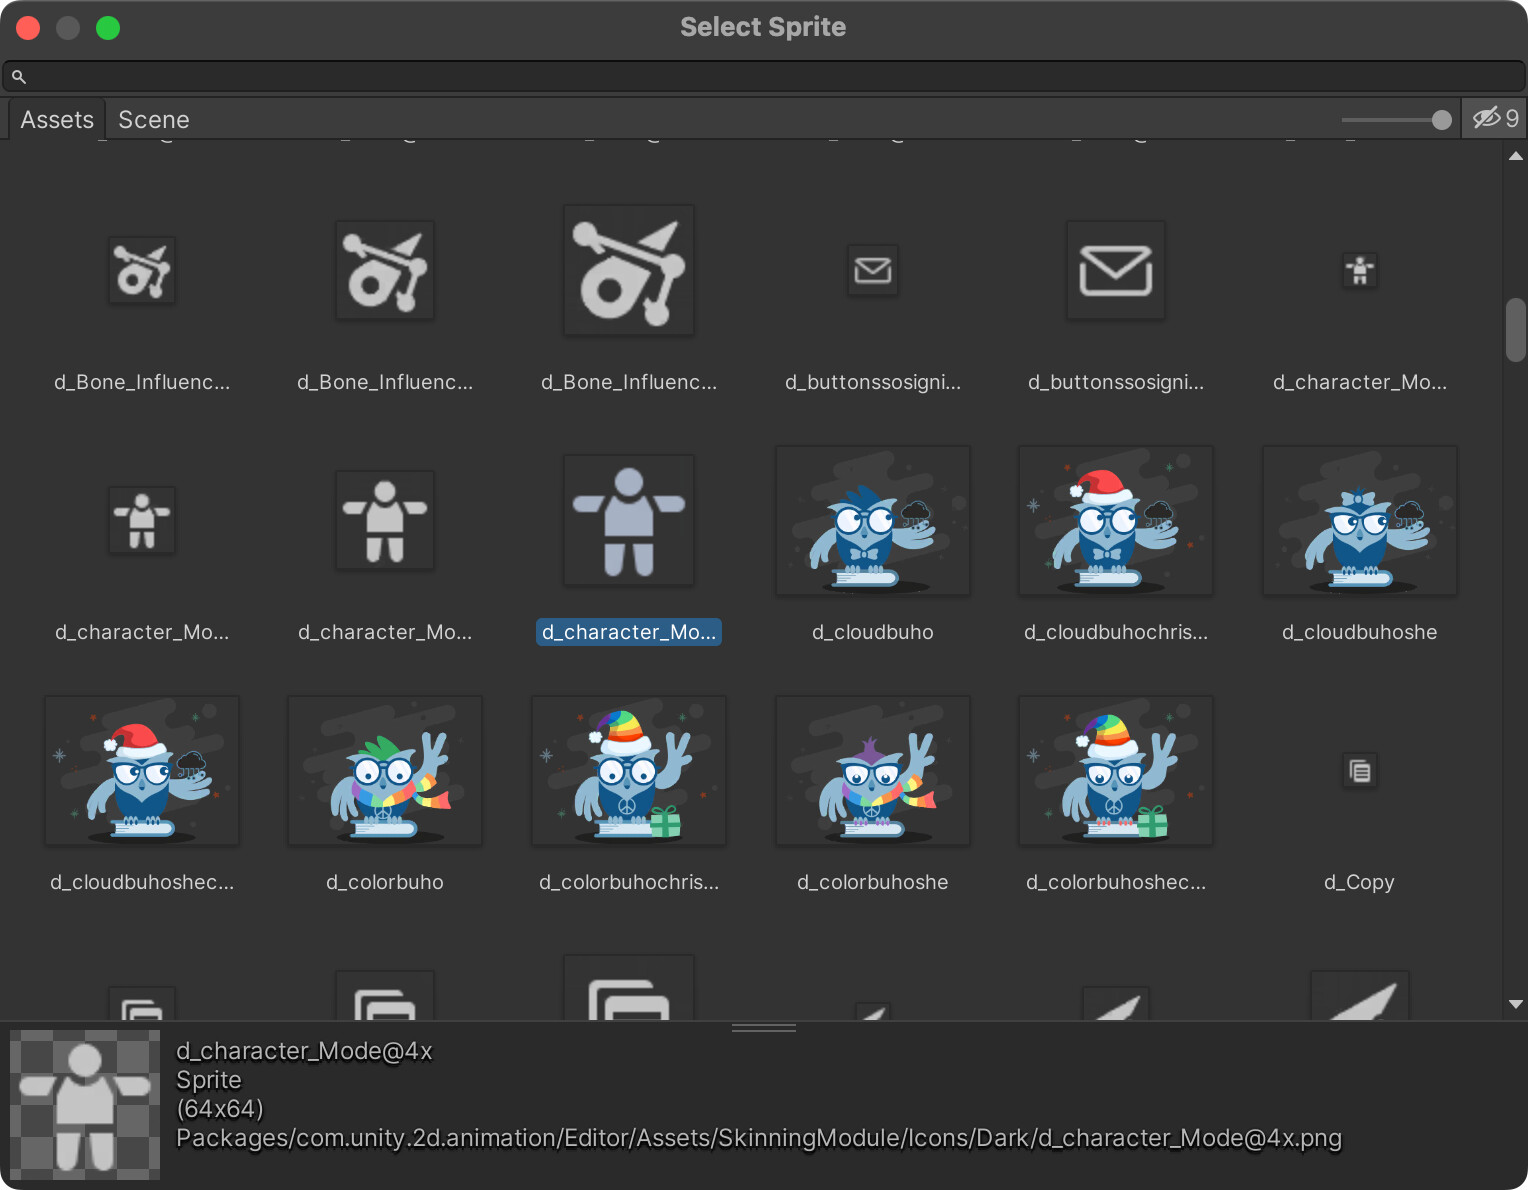Screen dimensions: 1528x1190
Task: Select the d_colorbuhochris sprite with rainbow hat
Action: pyautogui.click(x=628, y=770)
